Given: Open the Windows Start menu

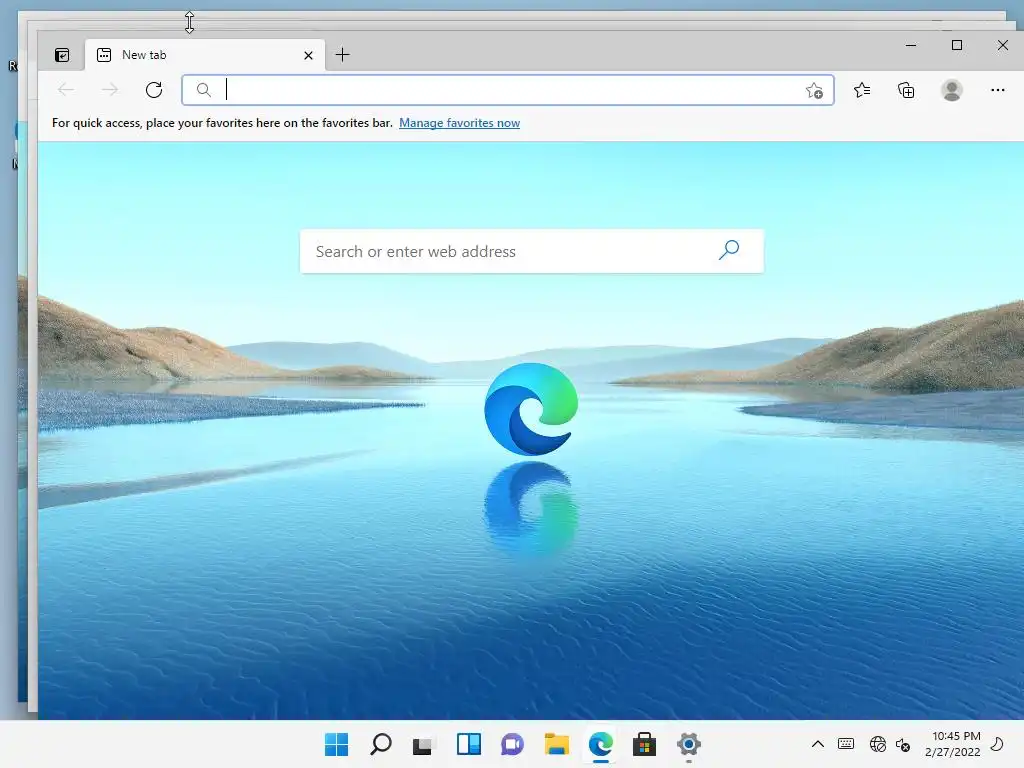Looking at the screenshot, I should [336, 744].
